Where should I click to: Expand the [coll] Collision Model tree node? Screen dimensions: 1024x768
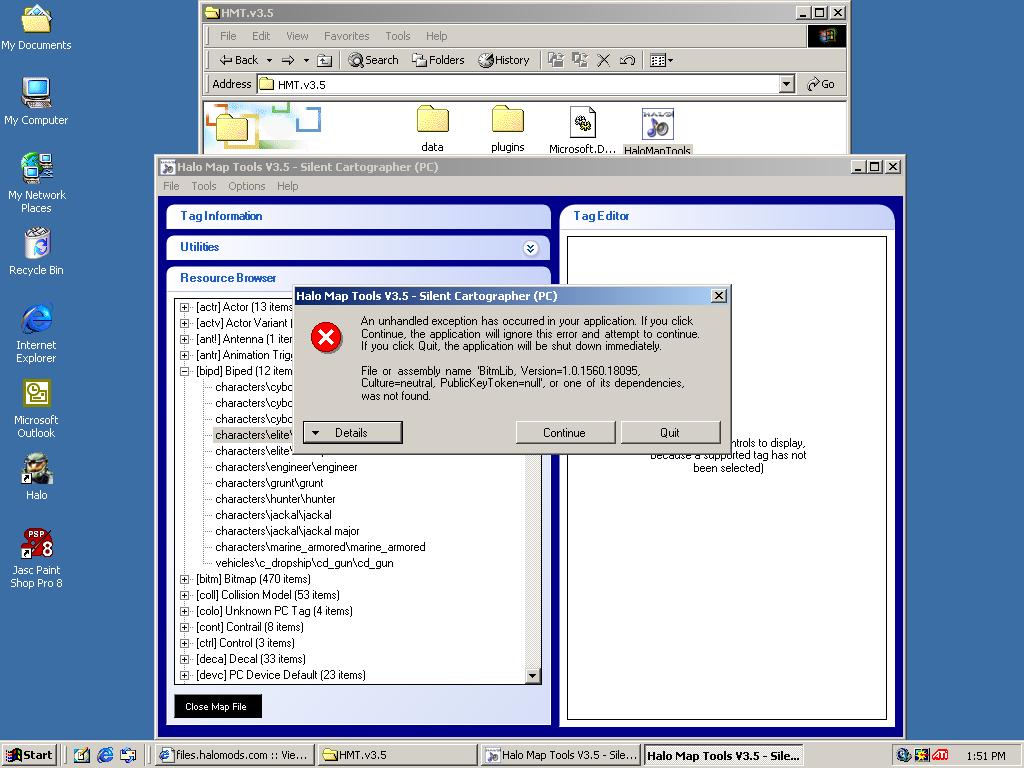pyautogui.click(x=184, y=595)
